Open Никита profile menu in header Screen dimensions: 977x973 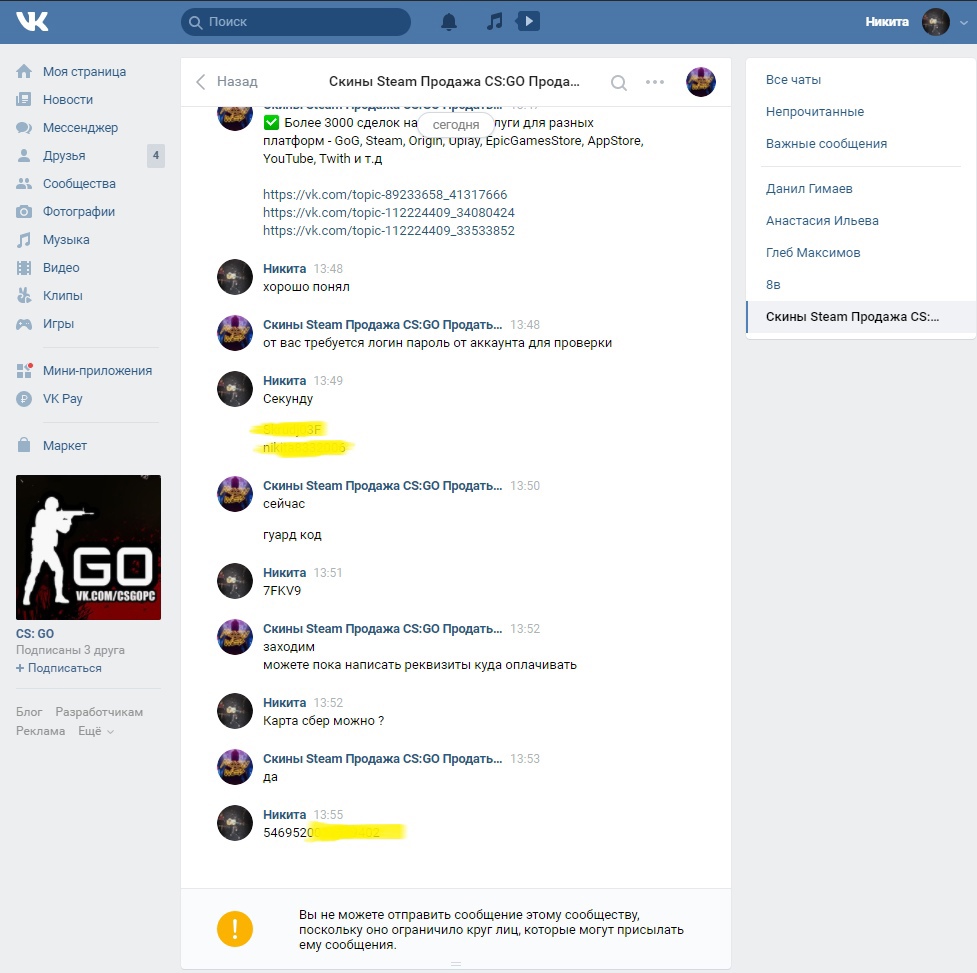tap(908, 22)
